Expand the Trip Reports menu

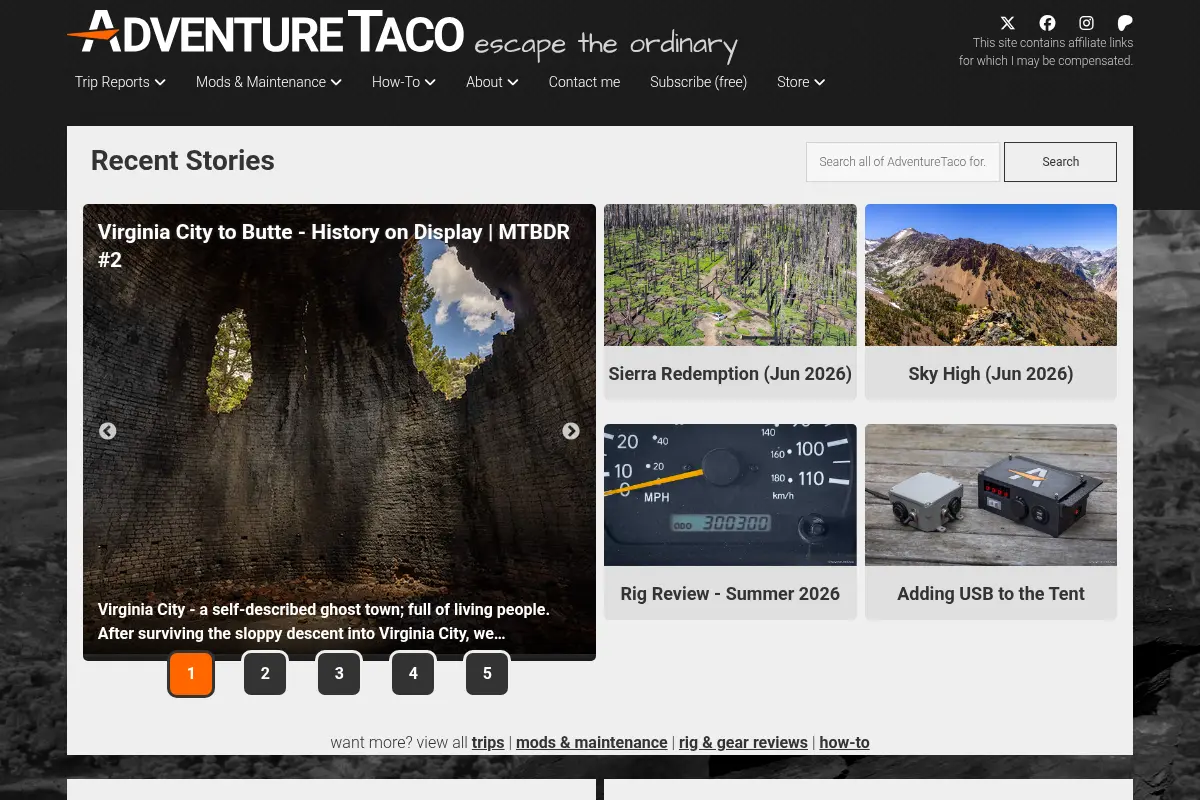(x=120, y=82)
